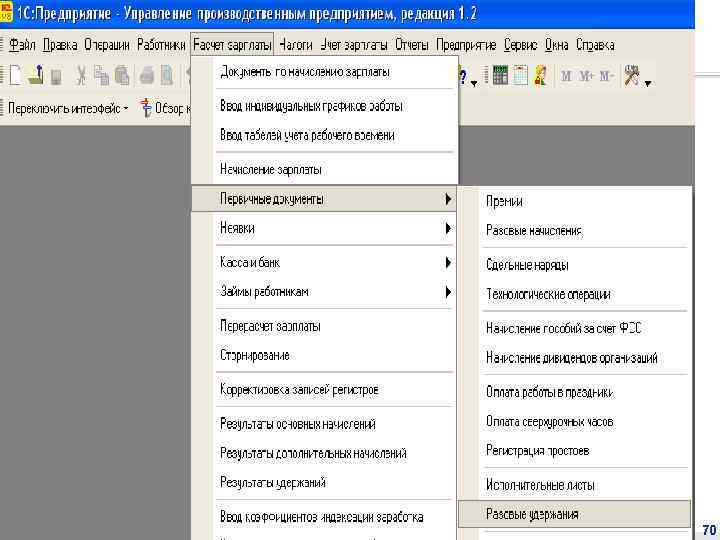This screenshot has width=720, height=540.
Task: Open the Сервис menu
Action: pos(521,45)
